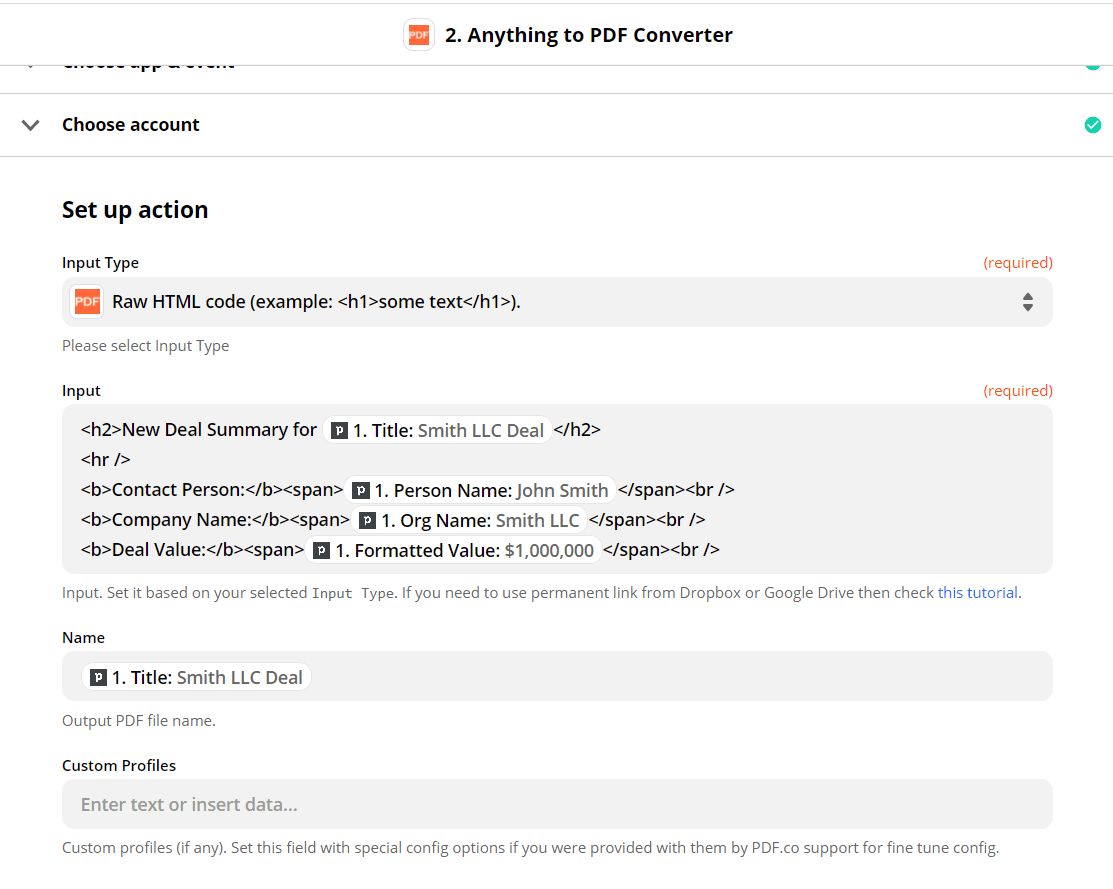The width and height of the screenshot is (1113, 889).
Task: Click the green checkmark on Choose account row
Action: tap(1092, 124)
